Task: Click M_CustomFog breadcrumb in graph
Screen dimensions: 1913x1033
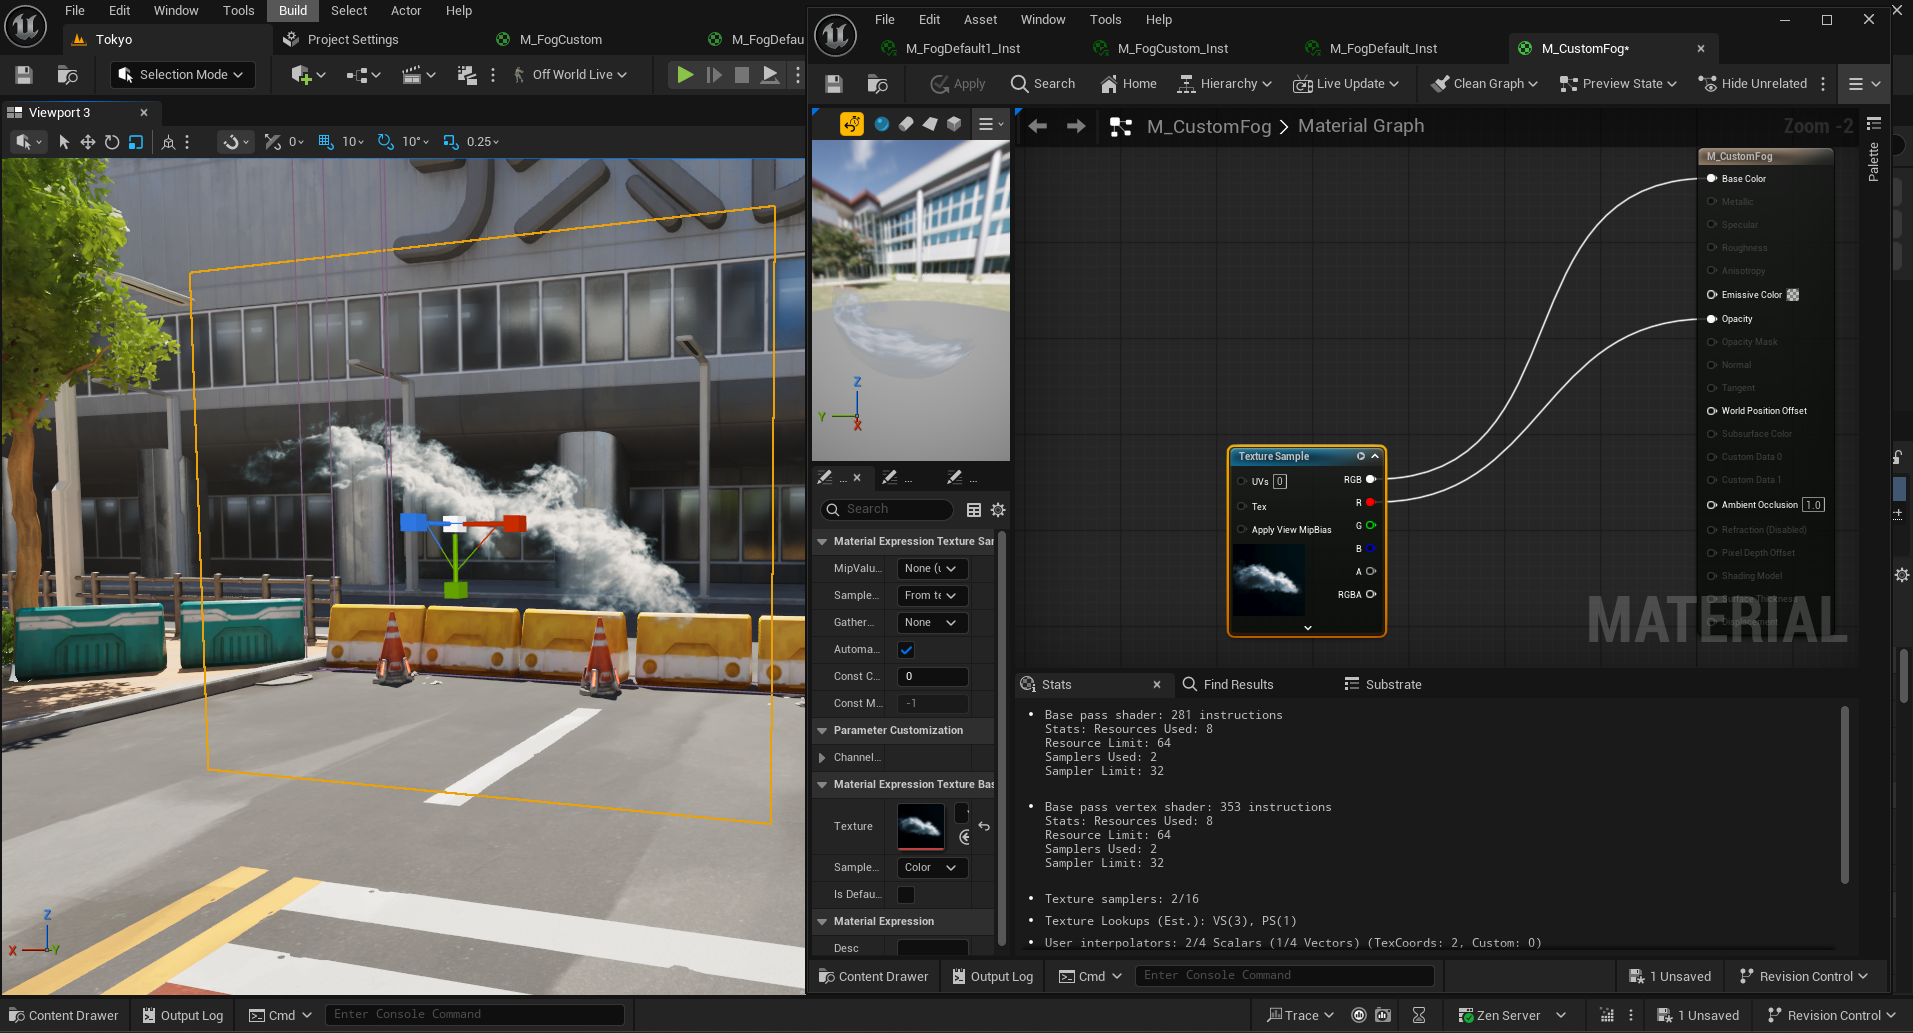Action: (x=1209, y=126)
